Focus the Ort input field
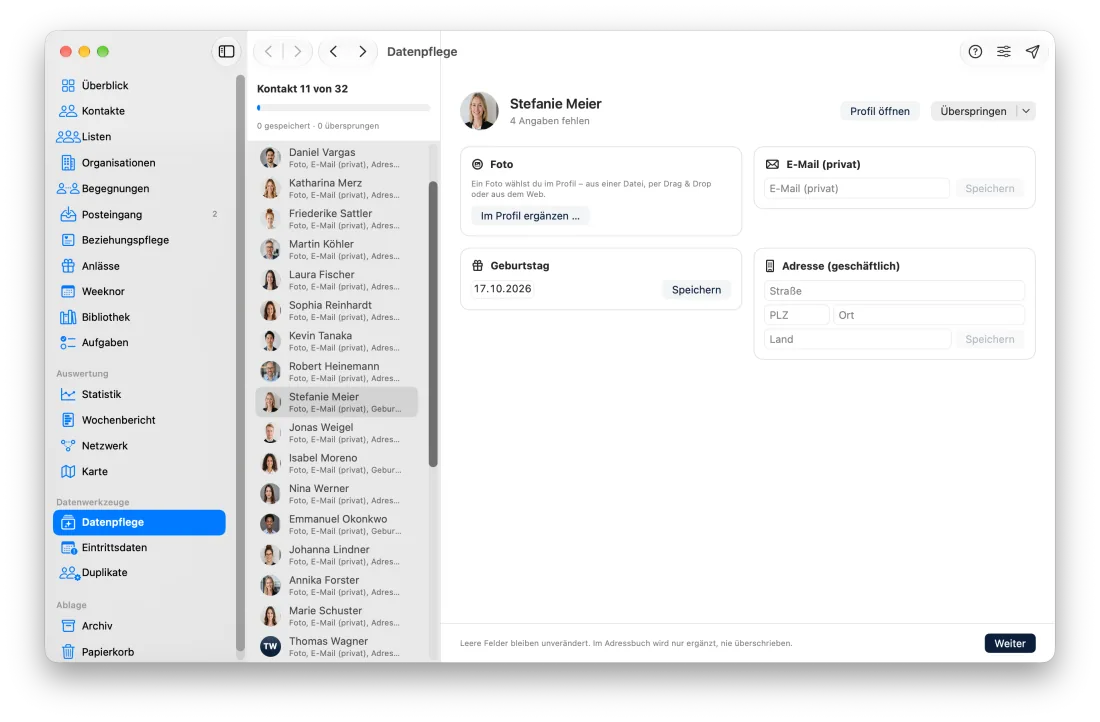This screenshot has height=722, width=1100. tap(928, 315)
